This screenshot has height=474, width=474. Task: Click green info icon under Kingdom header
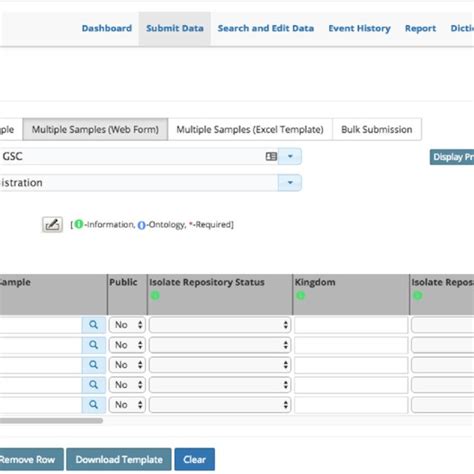coord(300,295)
